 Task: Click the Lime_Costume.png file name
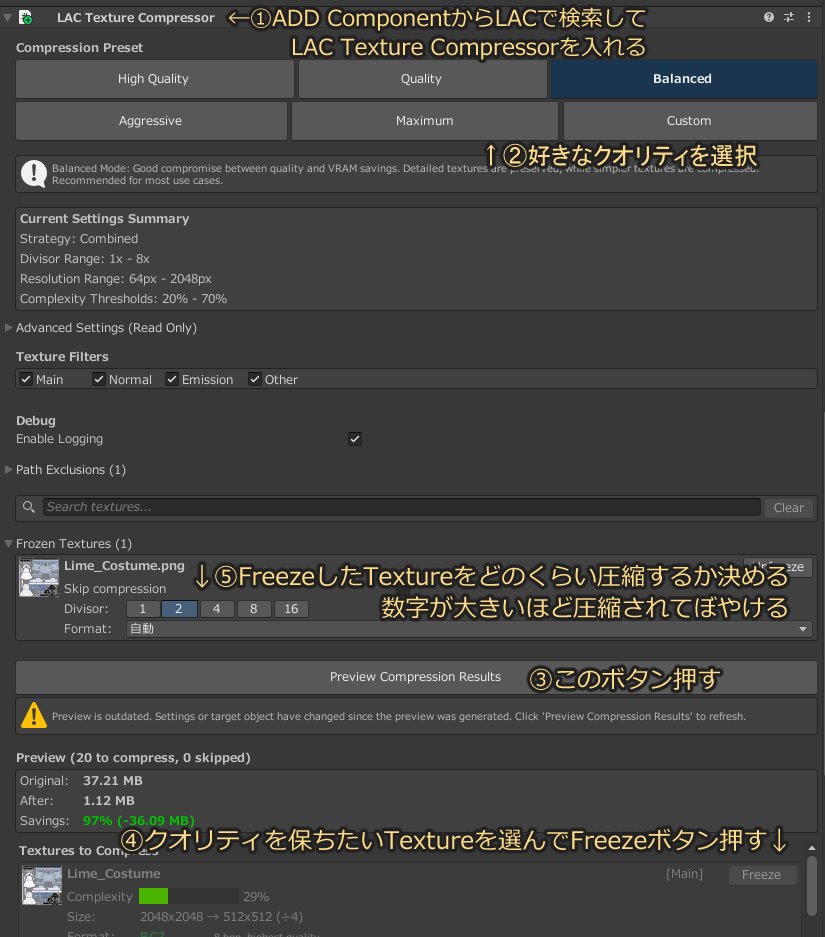[x=124, y=566]
